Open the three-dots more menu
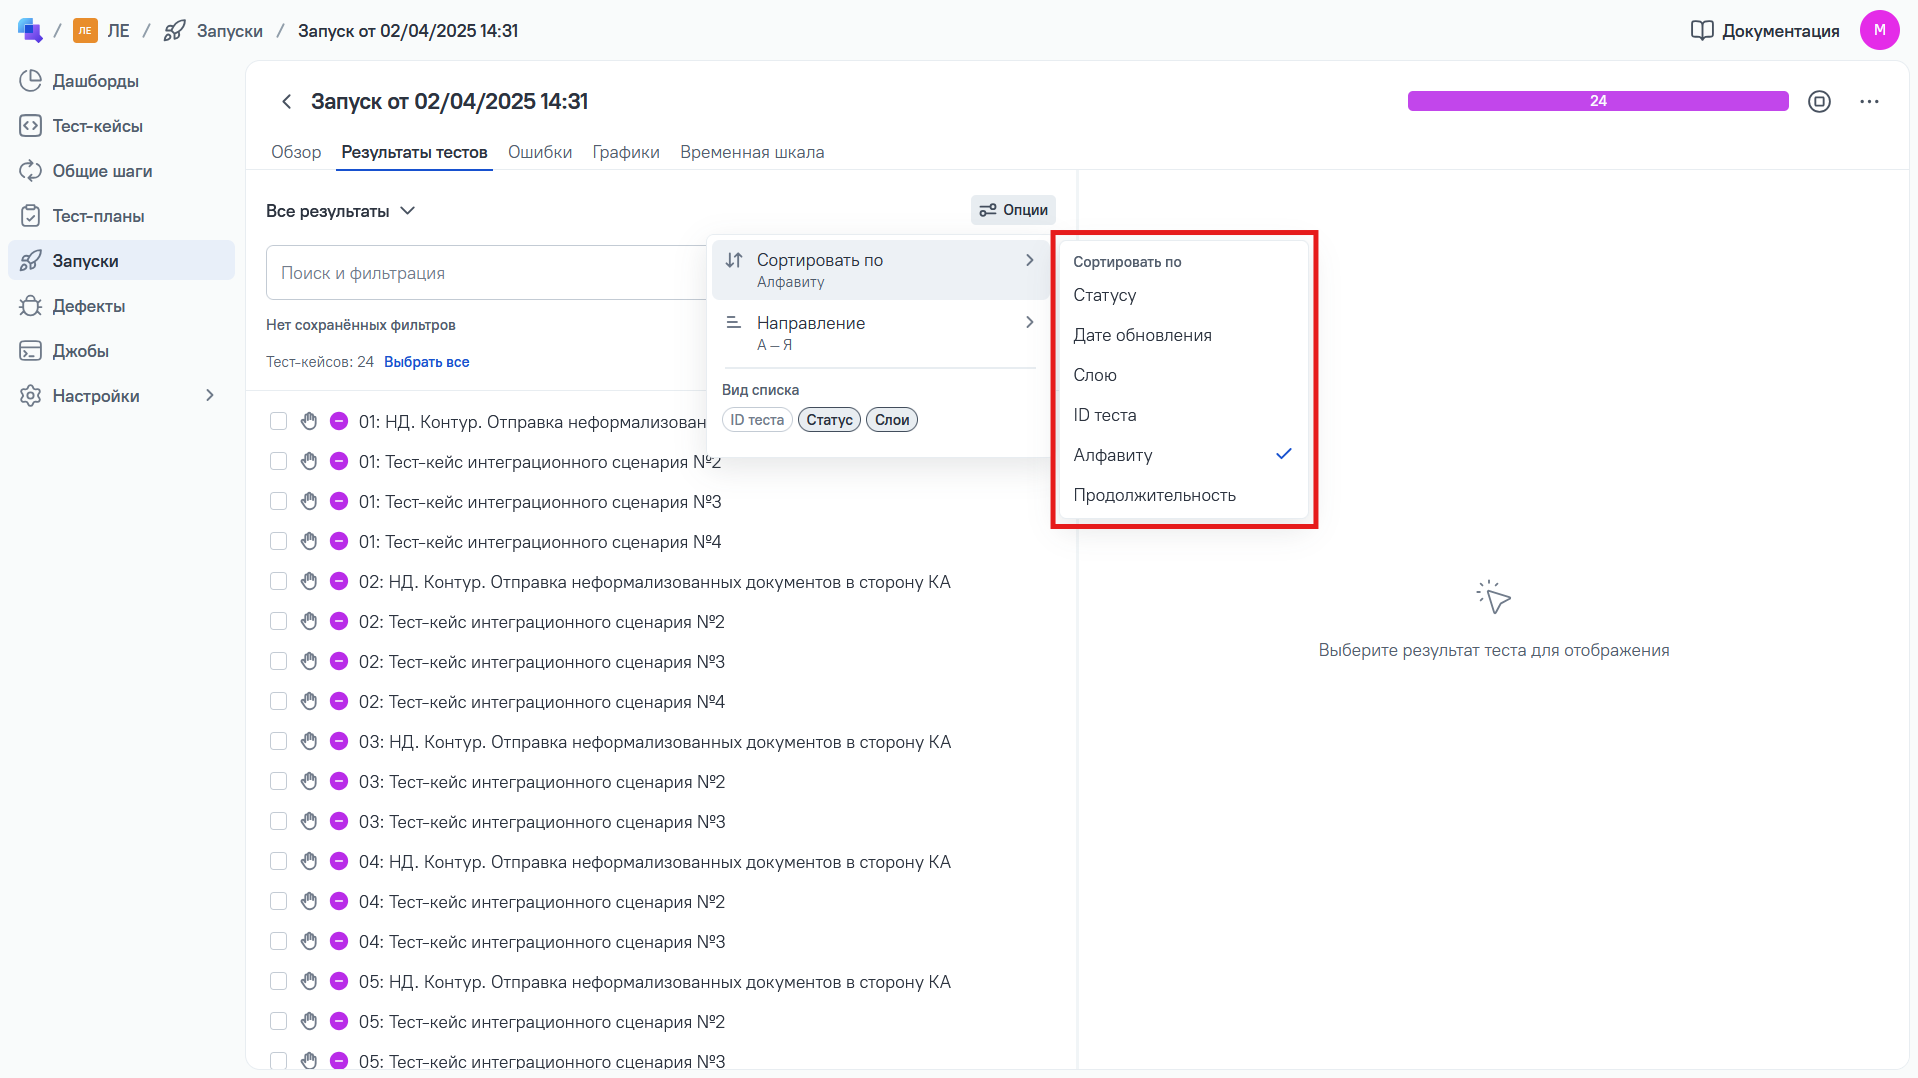Image resolution: width=1918 pixels, height=1078 pixels. click(1869, 101)
